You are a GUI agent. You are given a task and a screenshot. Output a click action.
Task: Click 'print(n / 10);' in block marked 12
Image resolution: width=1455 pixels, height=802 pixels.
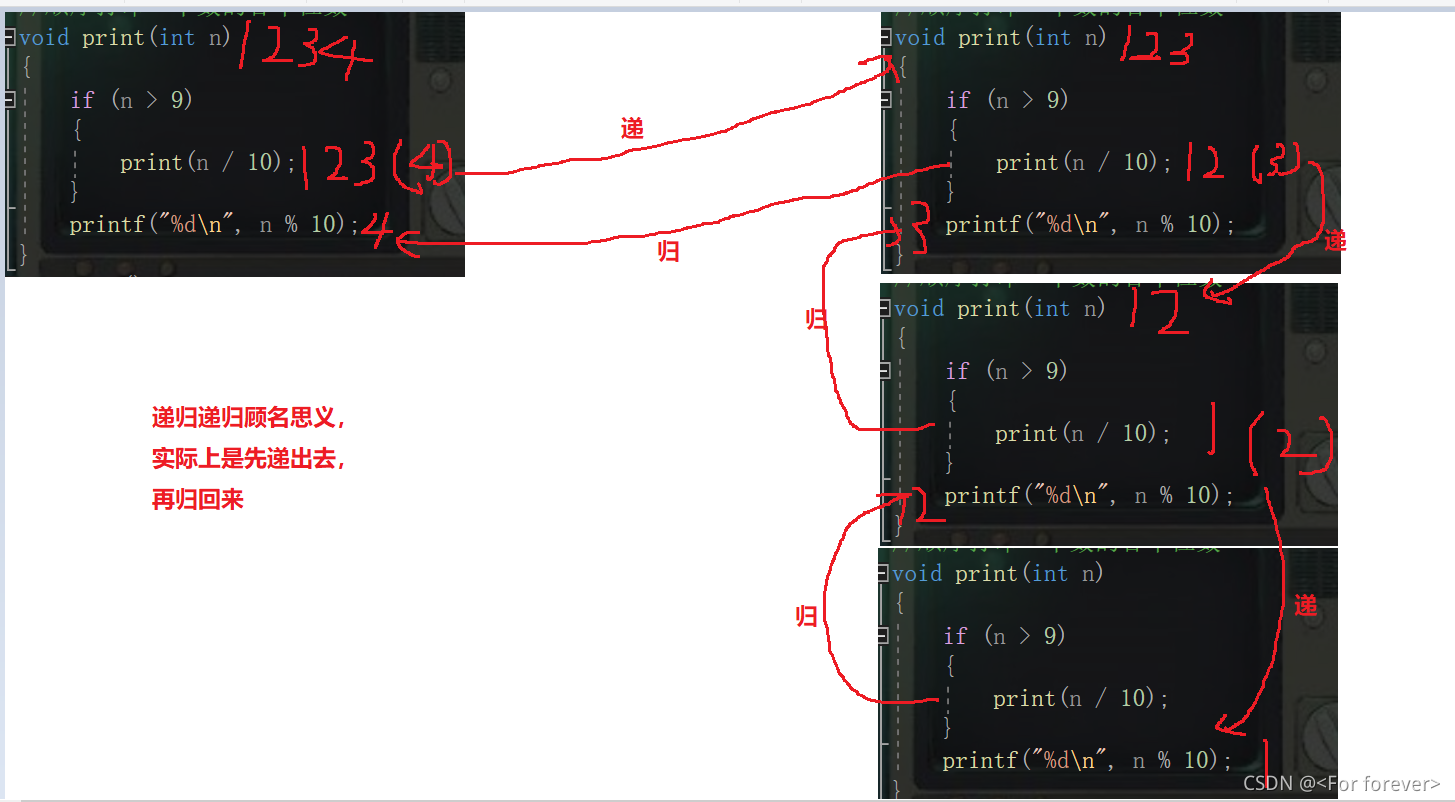pos(1083,433)
